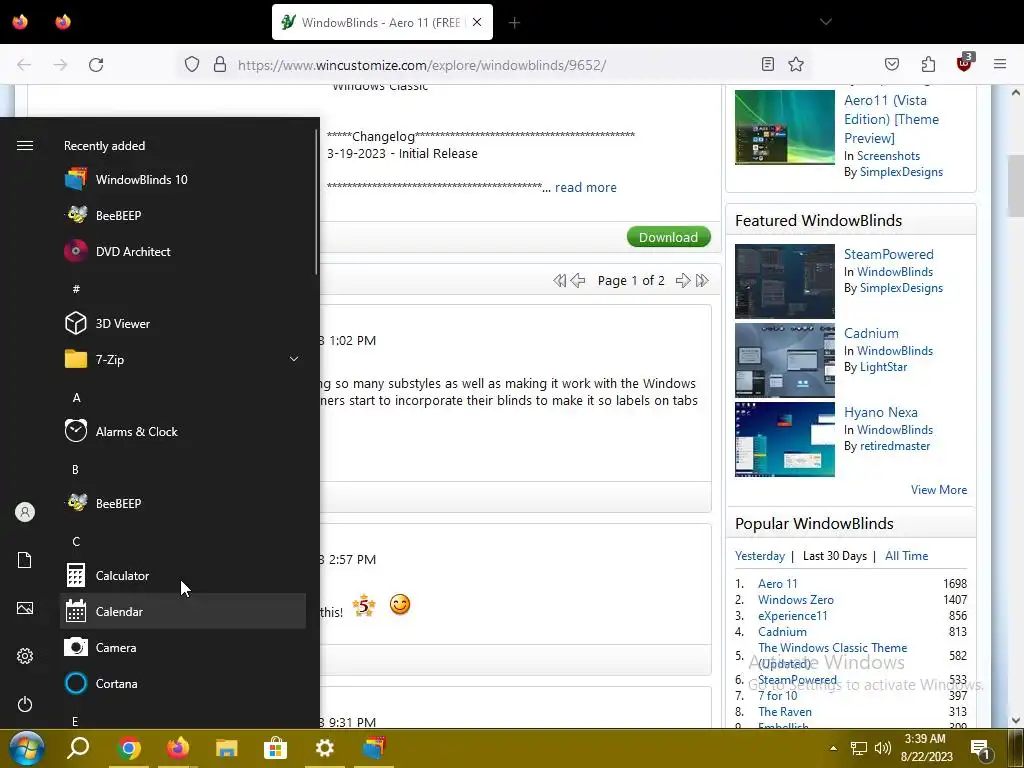Go to next comments page arrow
The width and height of the screenshot is (1024, 768).
(682, 281)
